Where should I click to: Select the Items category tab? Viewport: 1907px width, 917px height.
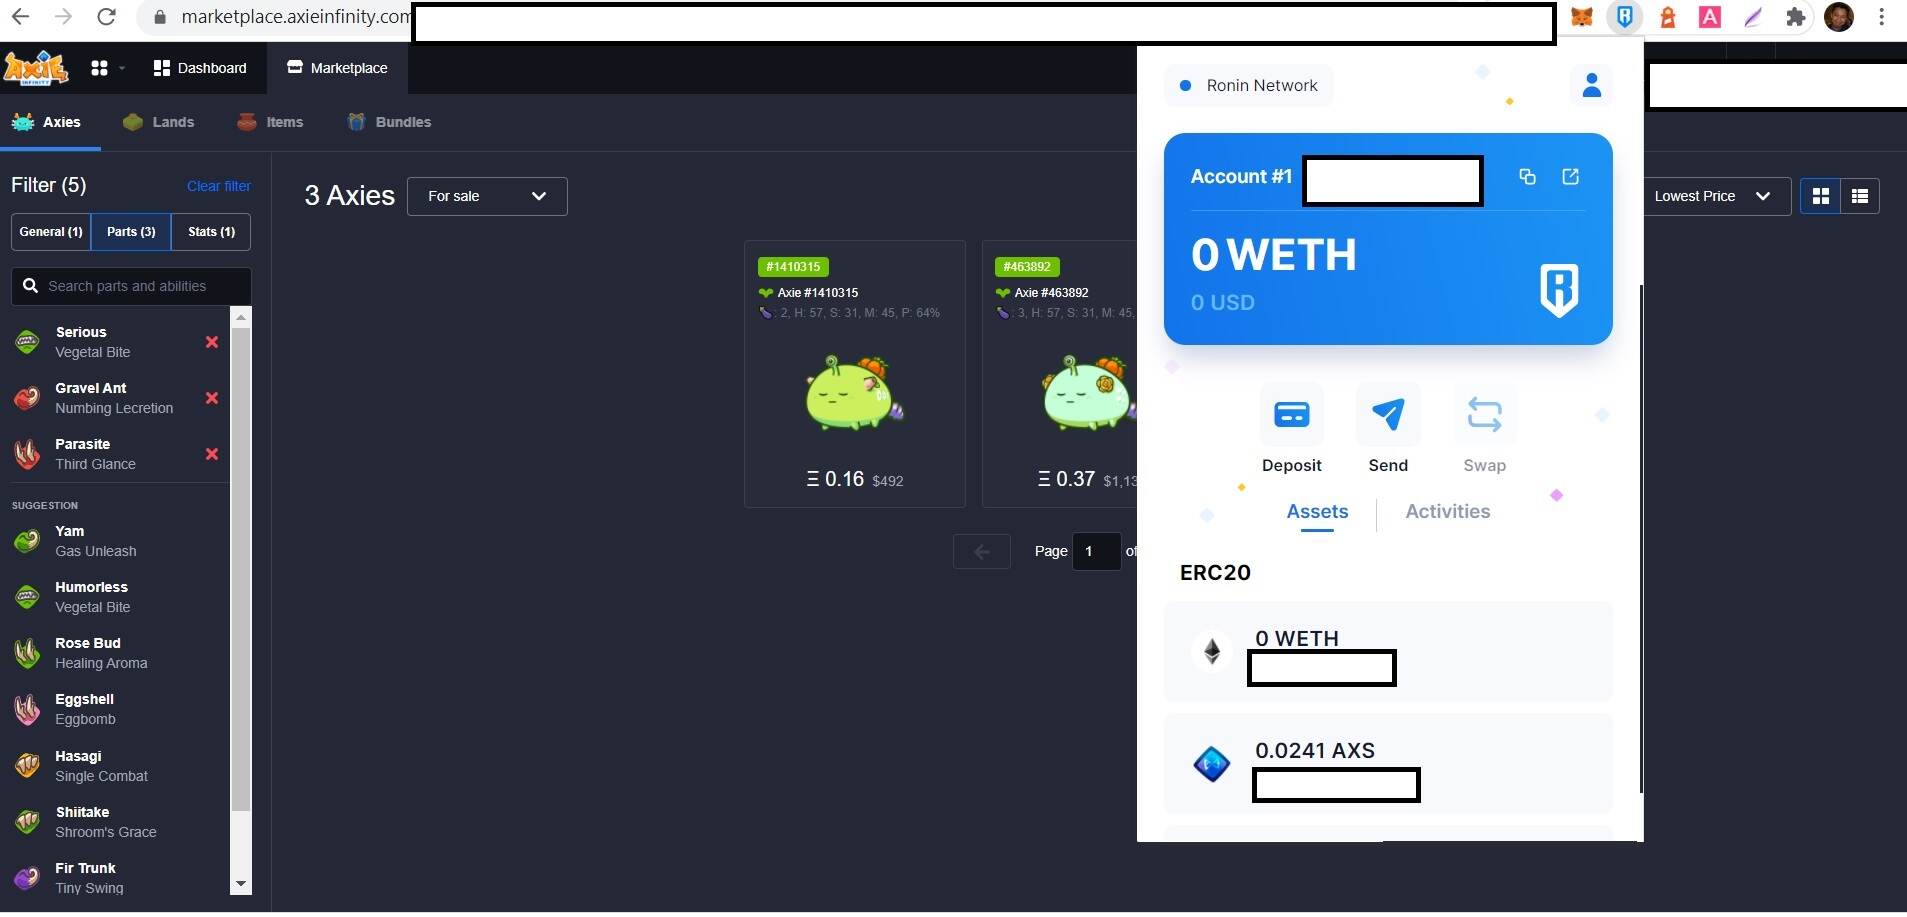click(x=270, y=122)
